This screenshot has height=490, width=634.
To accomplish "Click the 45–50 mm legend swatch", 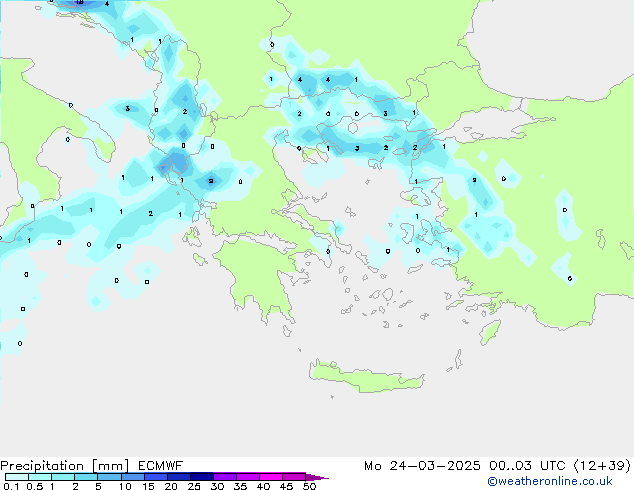I will click(x=294, y=477).
